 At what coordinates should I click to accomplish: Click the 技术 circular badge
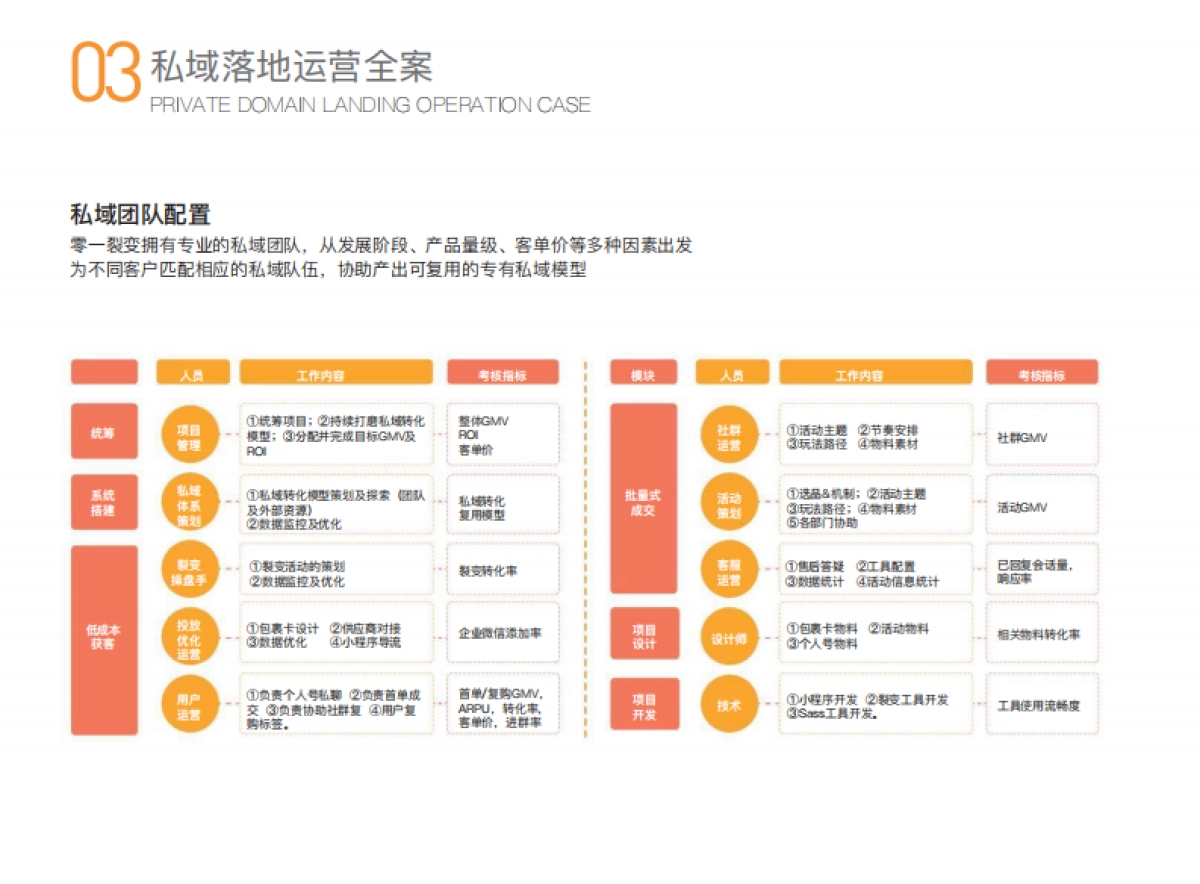tap(729, 704)
